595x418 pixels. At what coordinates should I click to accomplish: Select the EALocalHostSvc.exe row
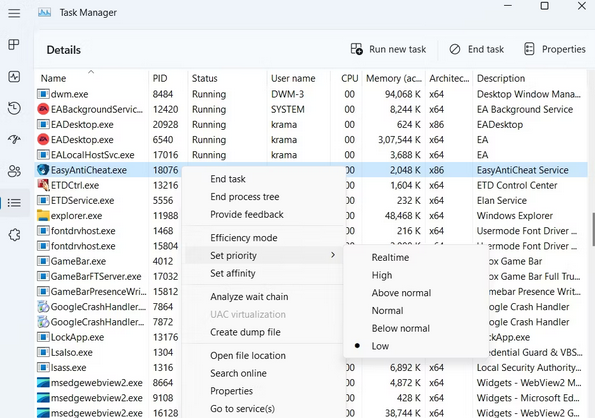(x=311, y=155)
